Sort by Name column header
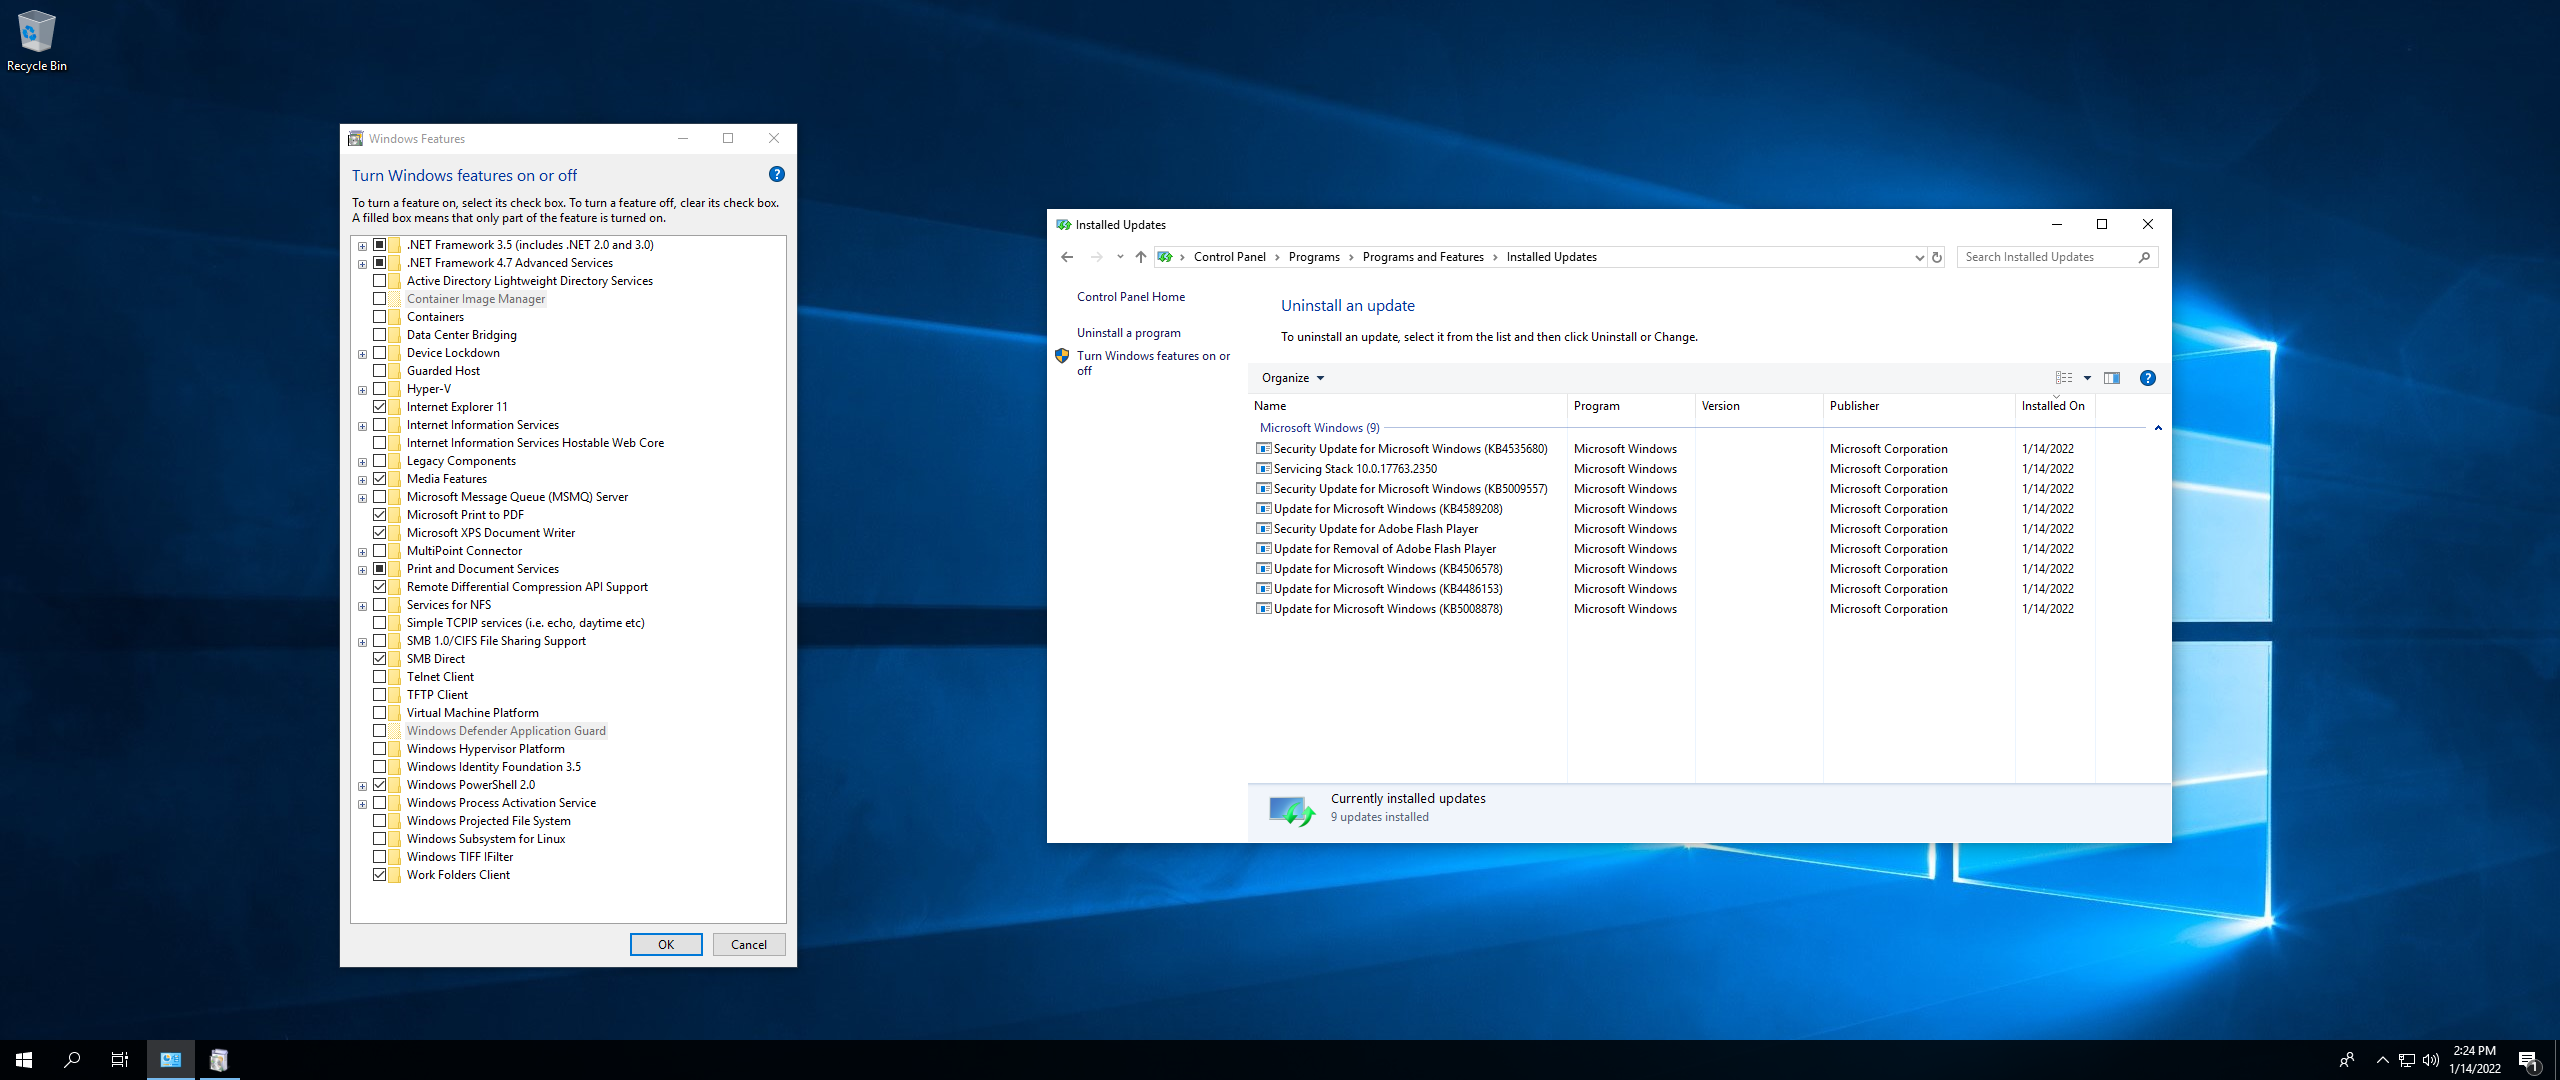This screenshot has height=1080, width=2560. click(x=1408, y=406)
